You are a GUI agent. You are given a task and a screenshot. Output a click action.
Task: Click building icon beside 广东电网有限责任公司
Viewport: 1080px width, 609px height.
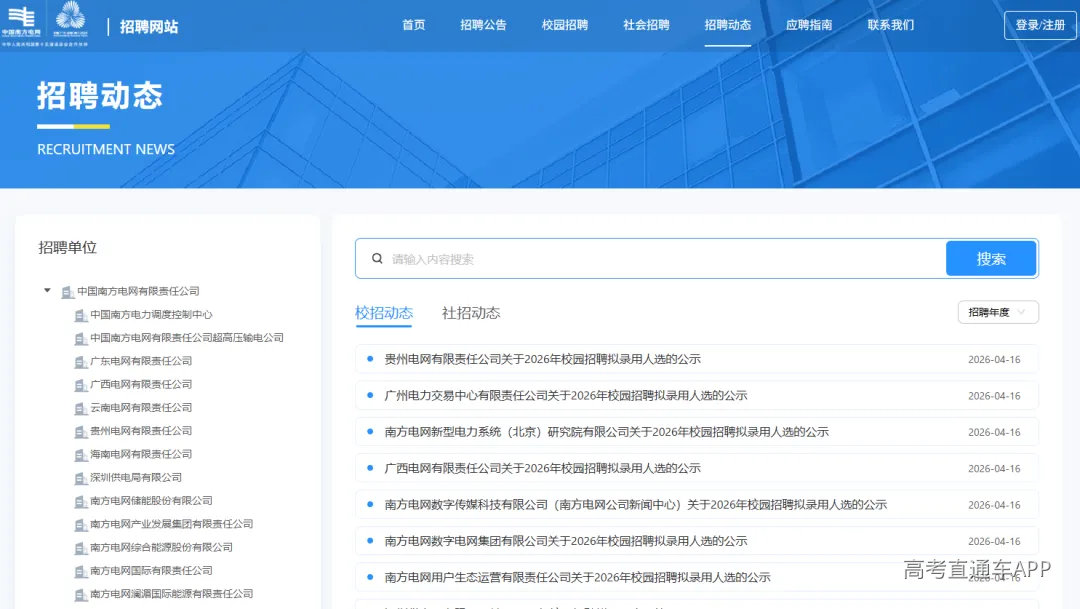81,362
